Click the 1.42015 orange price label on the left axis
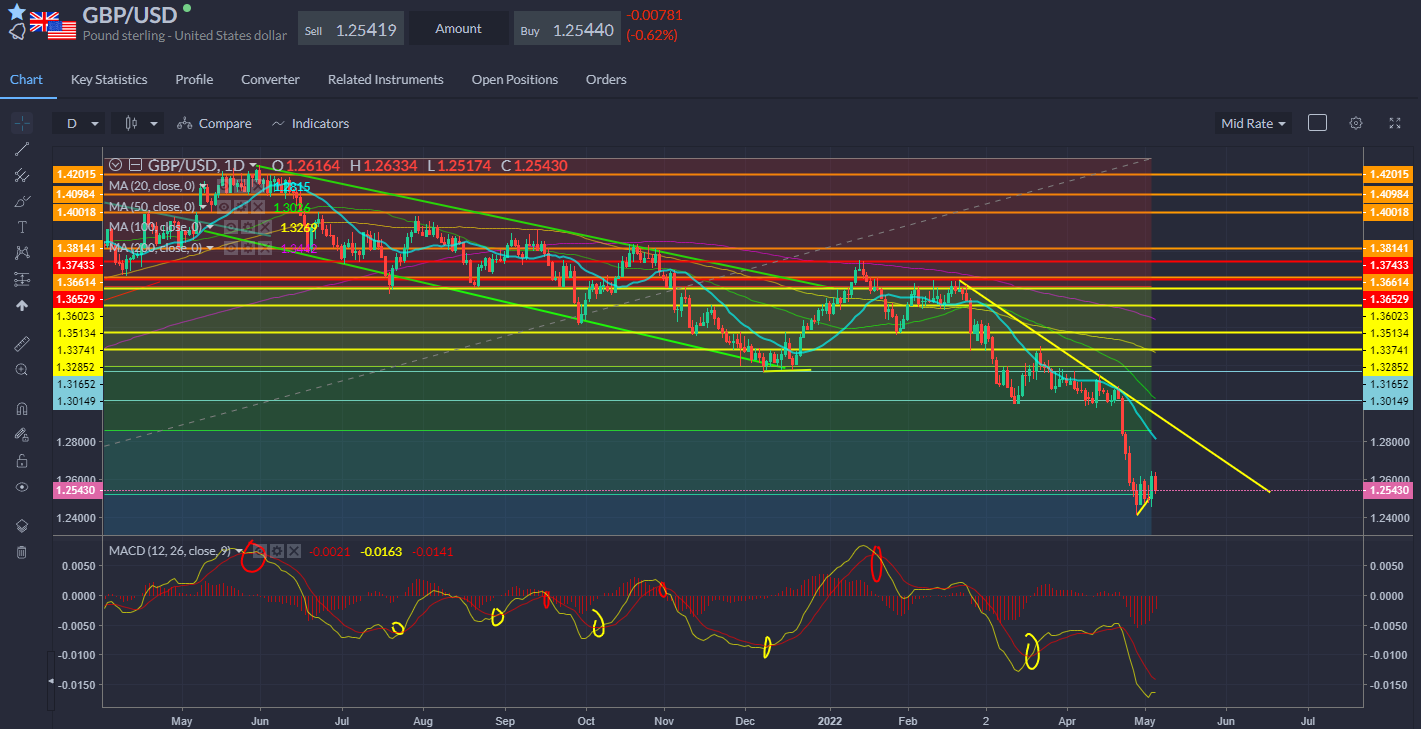 coord(78,174)
